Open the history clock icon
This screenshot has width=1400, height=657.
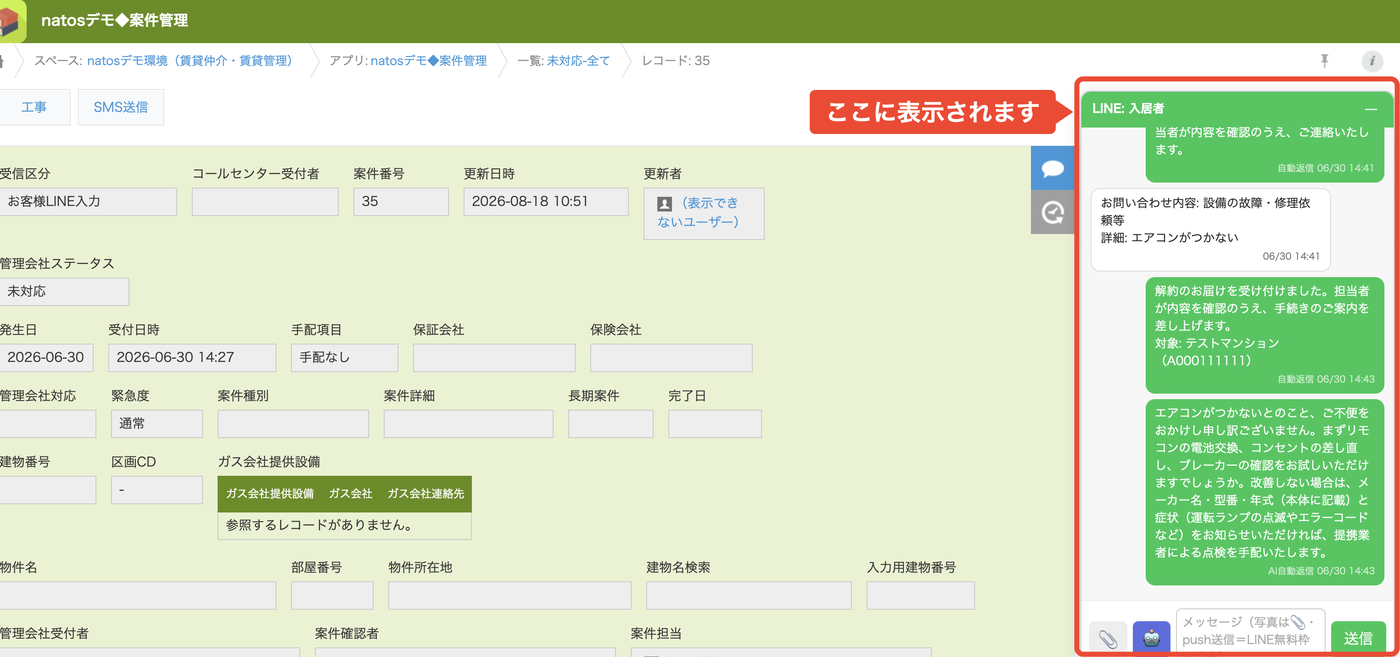[x=1052, y=212]
